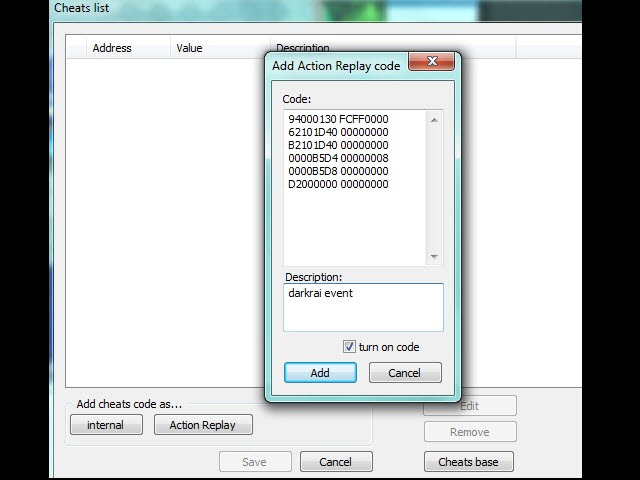Screen dimensions: 640x480
Task: Cancel the Add Action Replay dialog
Action: [x=405, y=373]
